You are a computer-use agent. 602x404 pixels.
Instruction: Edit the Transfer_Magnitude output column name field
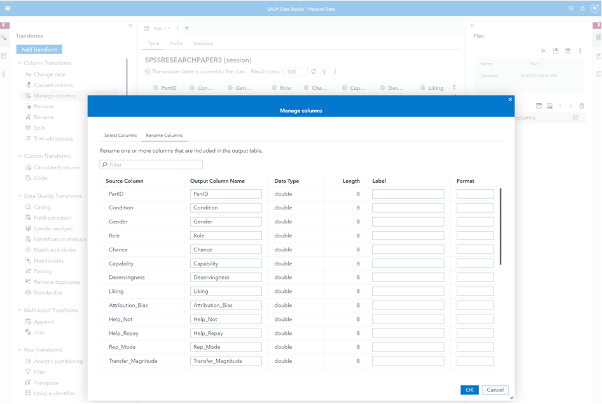226,361
